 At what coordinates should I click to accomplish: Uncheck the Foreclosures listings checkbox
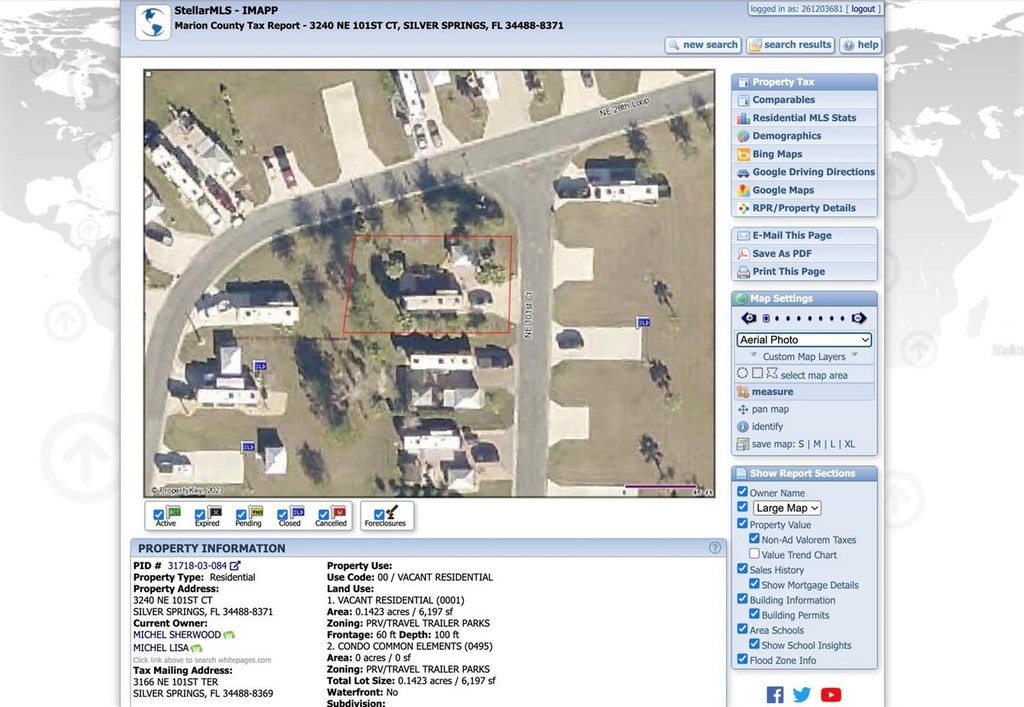pos(379,515)
